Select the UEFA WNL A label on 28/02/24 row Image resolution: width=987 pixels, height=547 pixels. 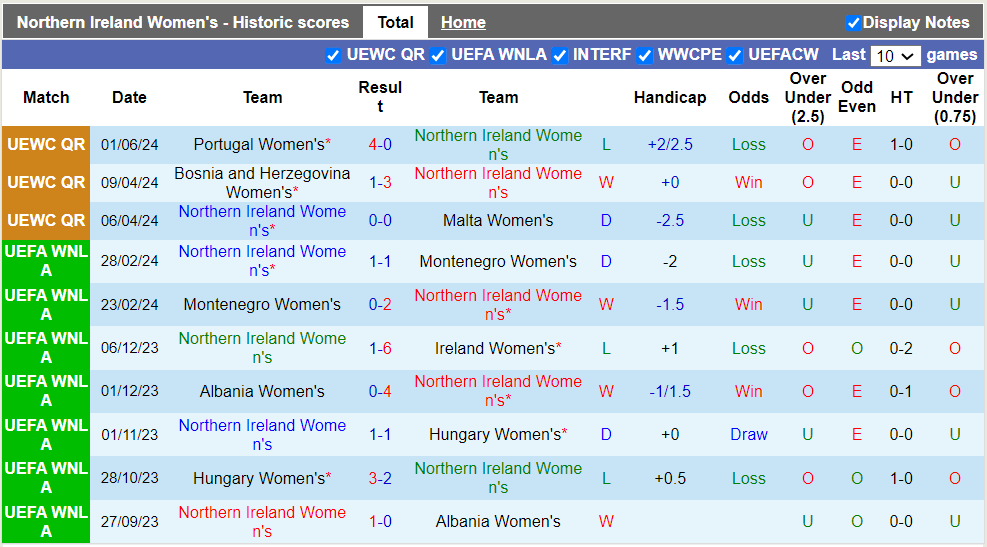46,261
